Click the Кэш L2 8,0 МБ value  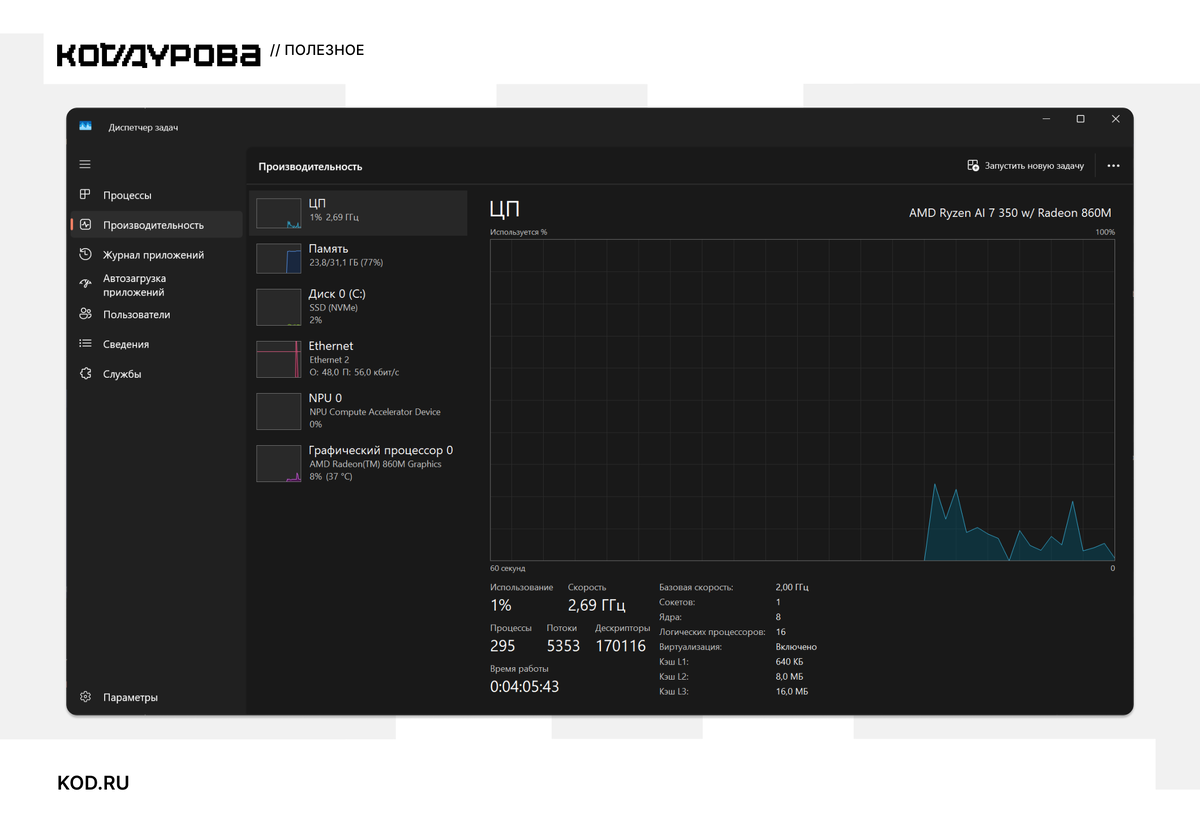[x=789, y=677]
